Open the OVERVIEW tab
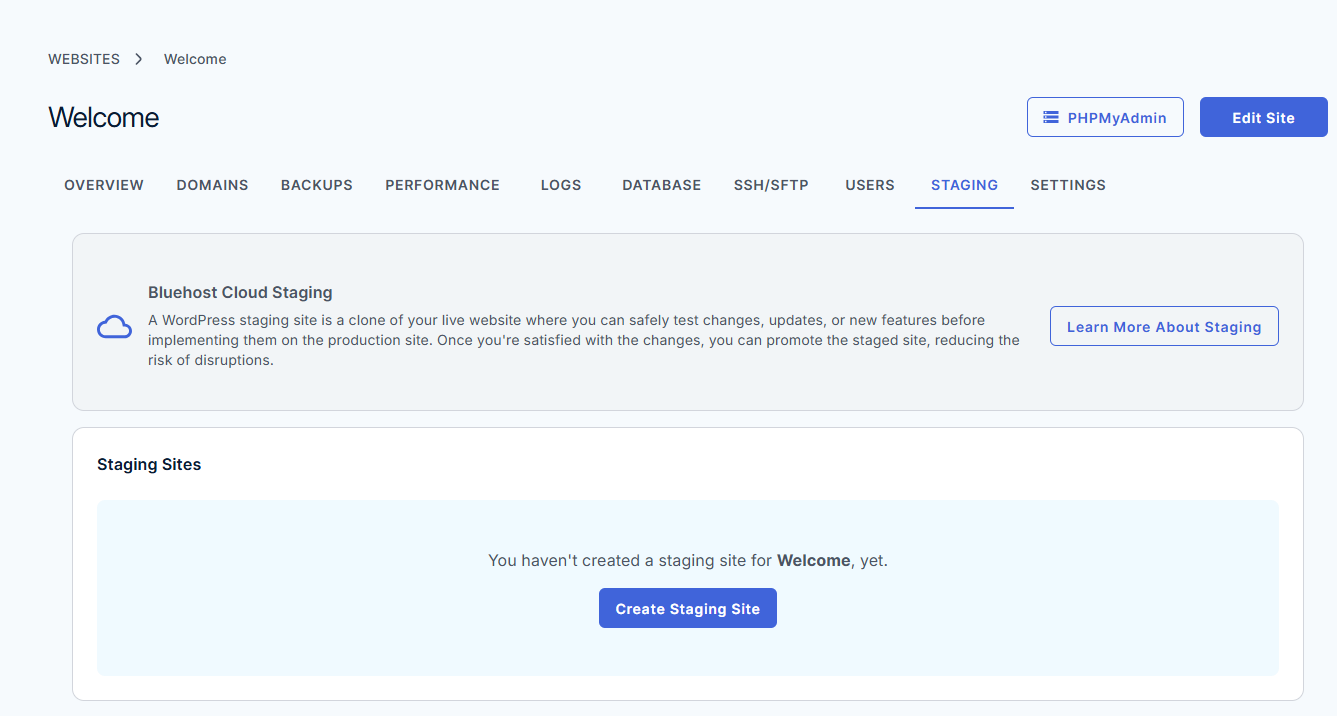 click(x=104, y=185)
